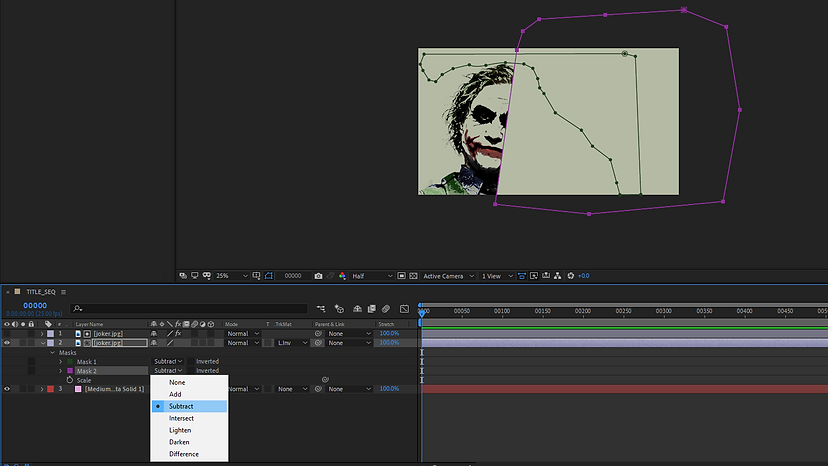This screenshot has width=828, height=466.
Task: Click the Reset Exposure icon
Action: tap(570, 276)
